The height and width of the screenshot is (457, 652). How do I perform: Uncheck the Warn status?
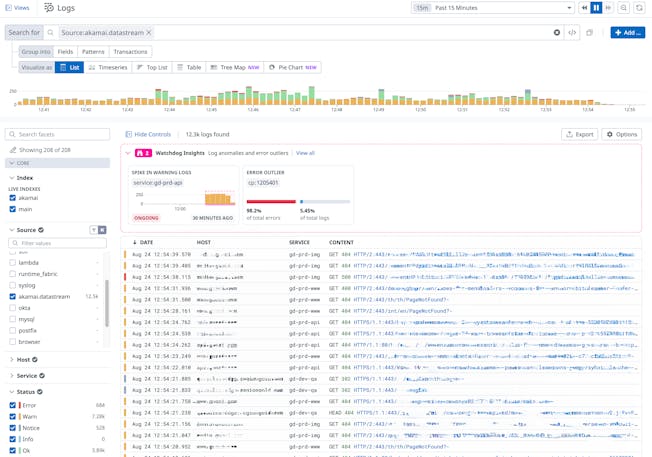pos(12,416)
